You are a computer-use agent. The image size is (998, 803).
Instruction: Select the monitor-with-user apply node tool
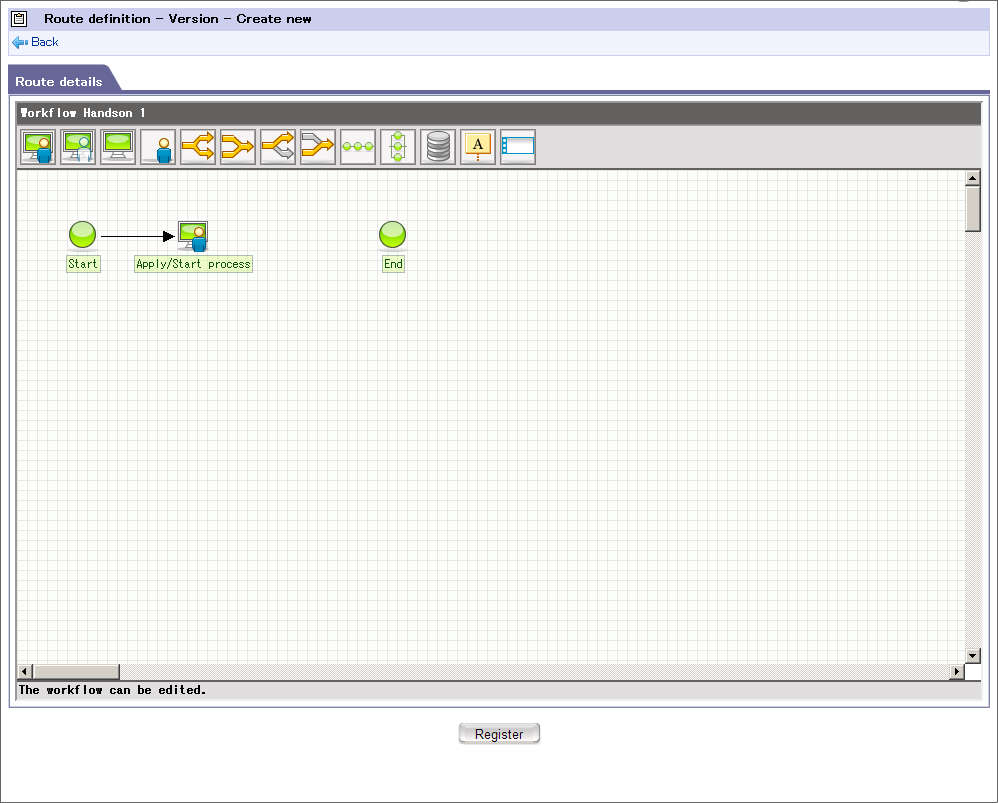click(x=38, y=147)
